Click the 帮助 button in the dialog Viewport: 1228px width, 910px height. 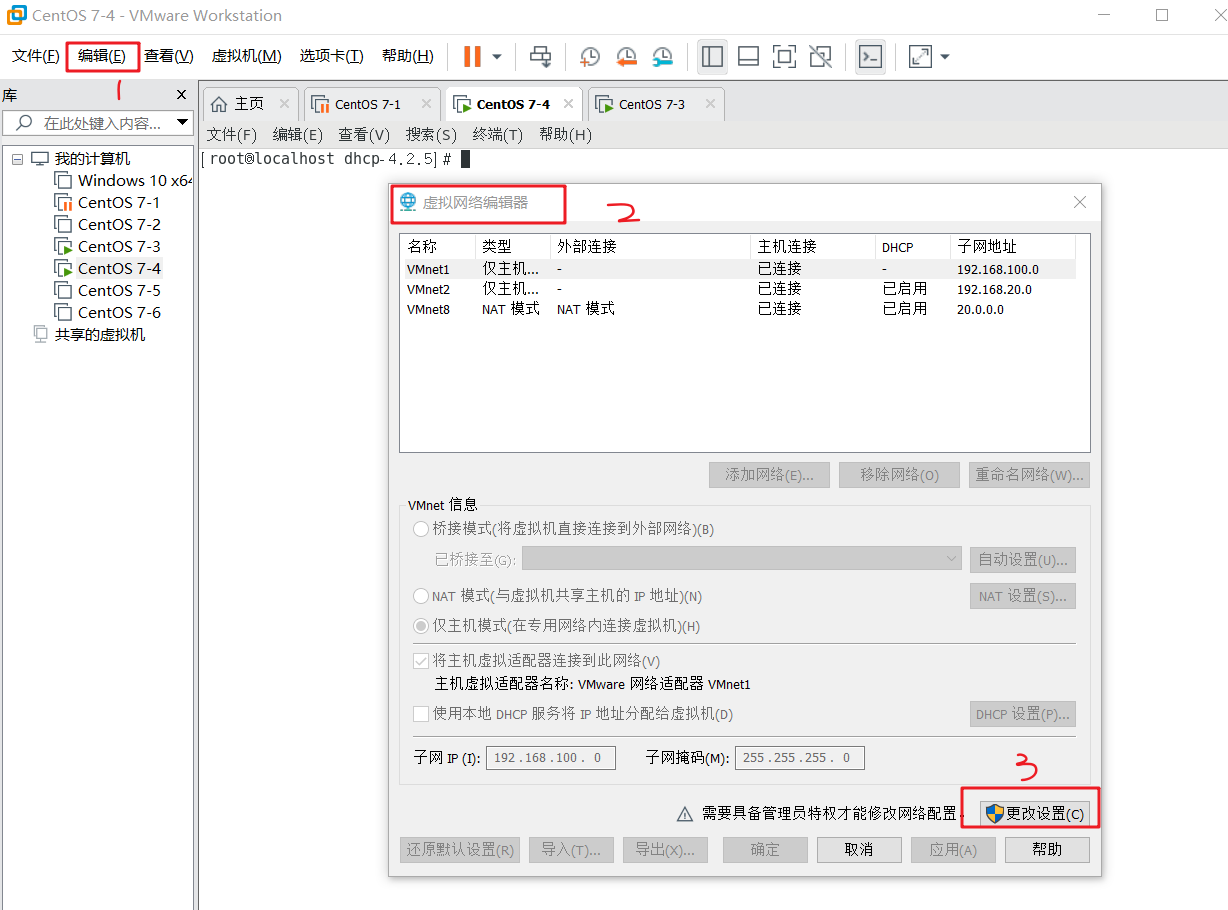(1047, 850)
